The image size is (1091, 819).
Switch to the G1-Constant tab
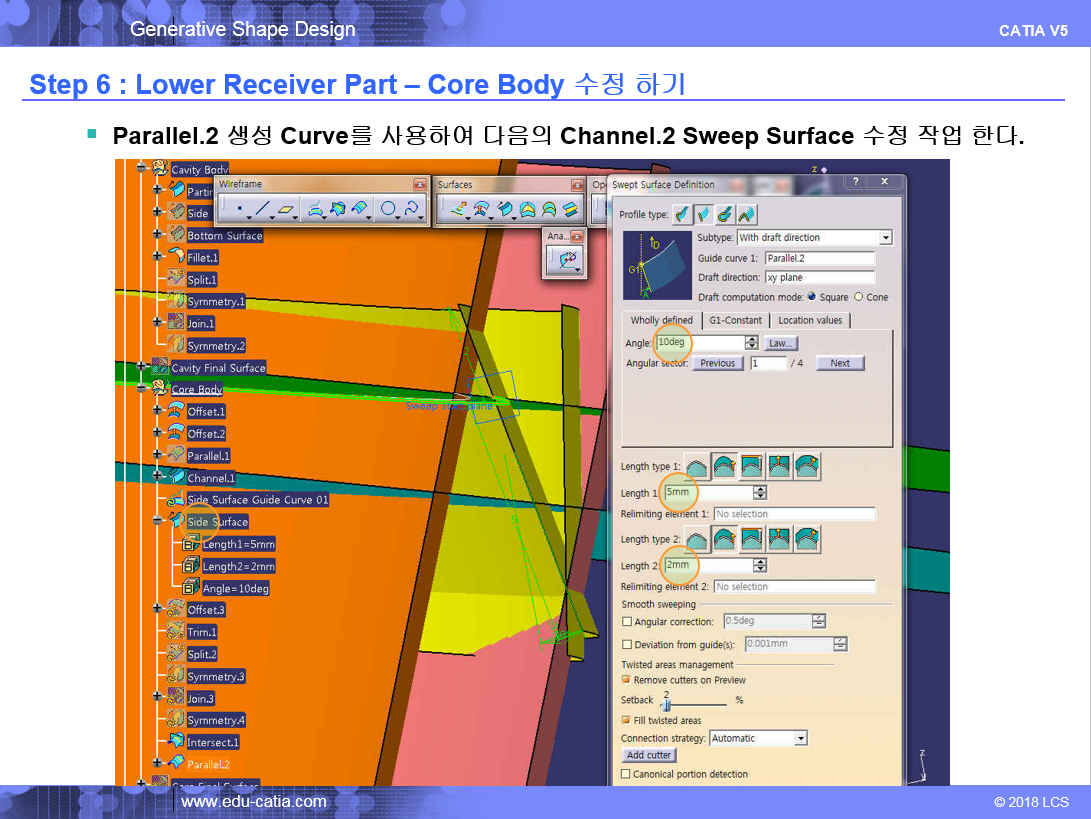coord(735,320)
